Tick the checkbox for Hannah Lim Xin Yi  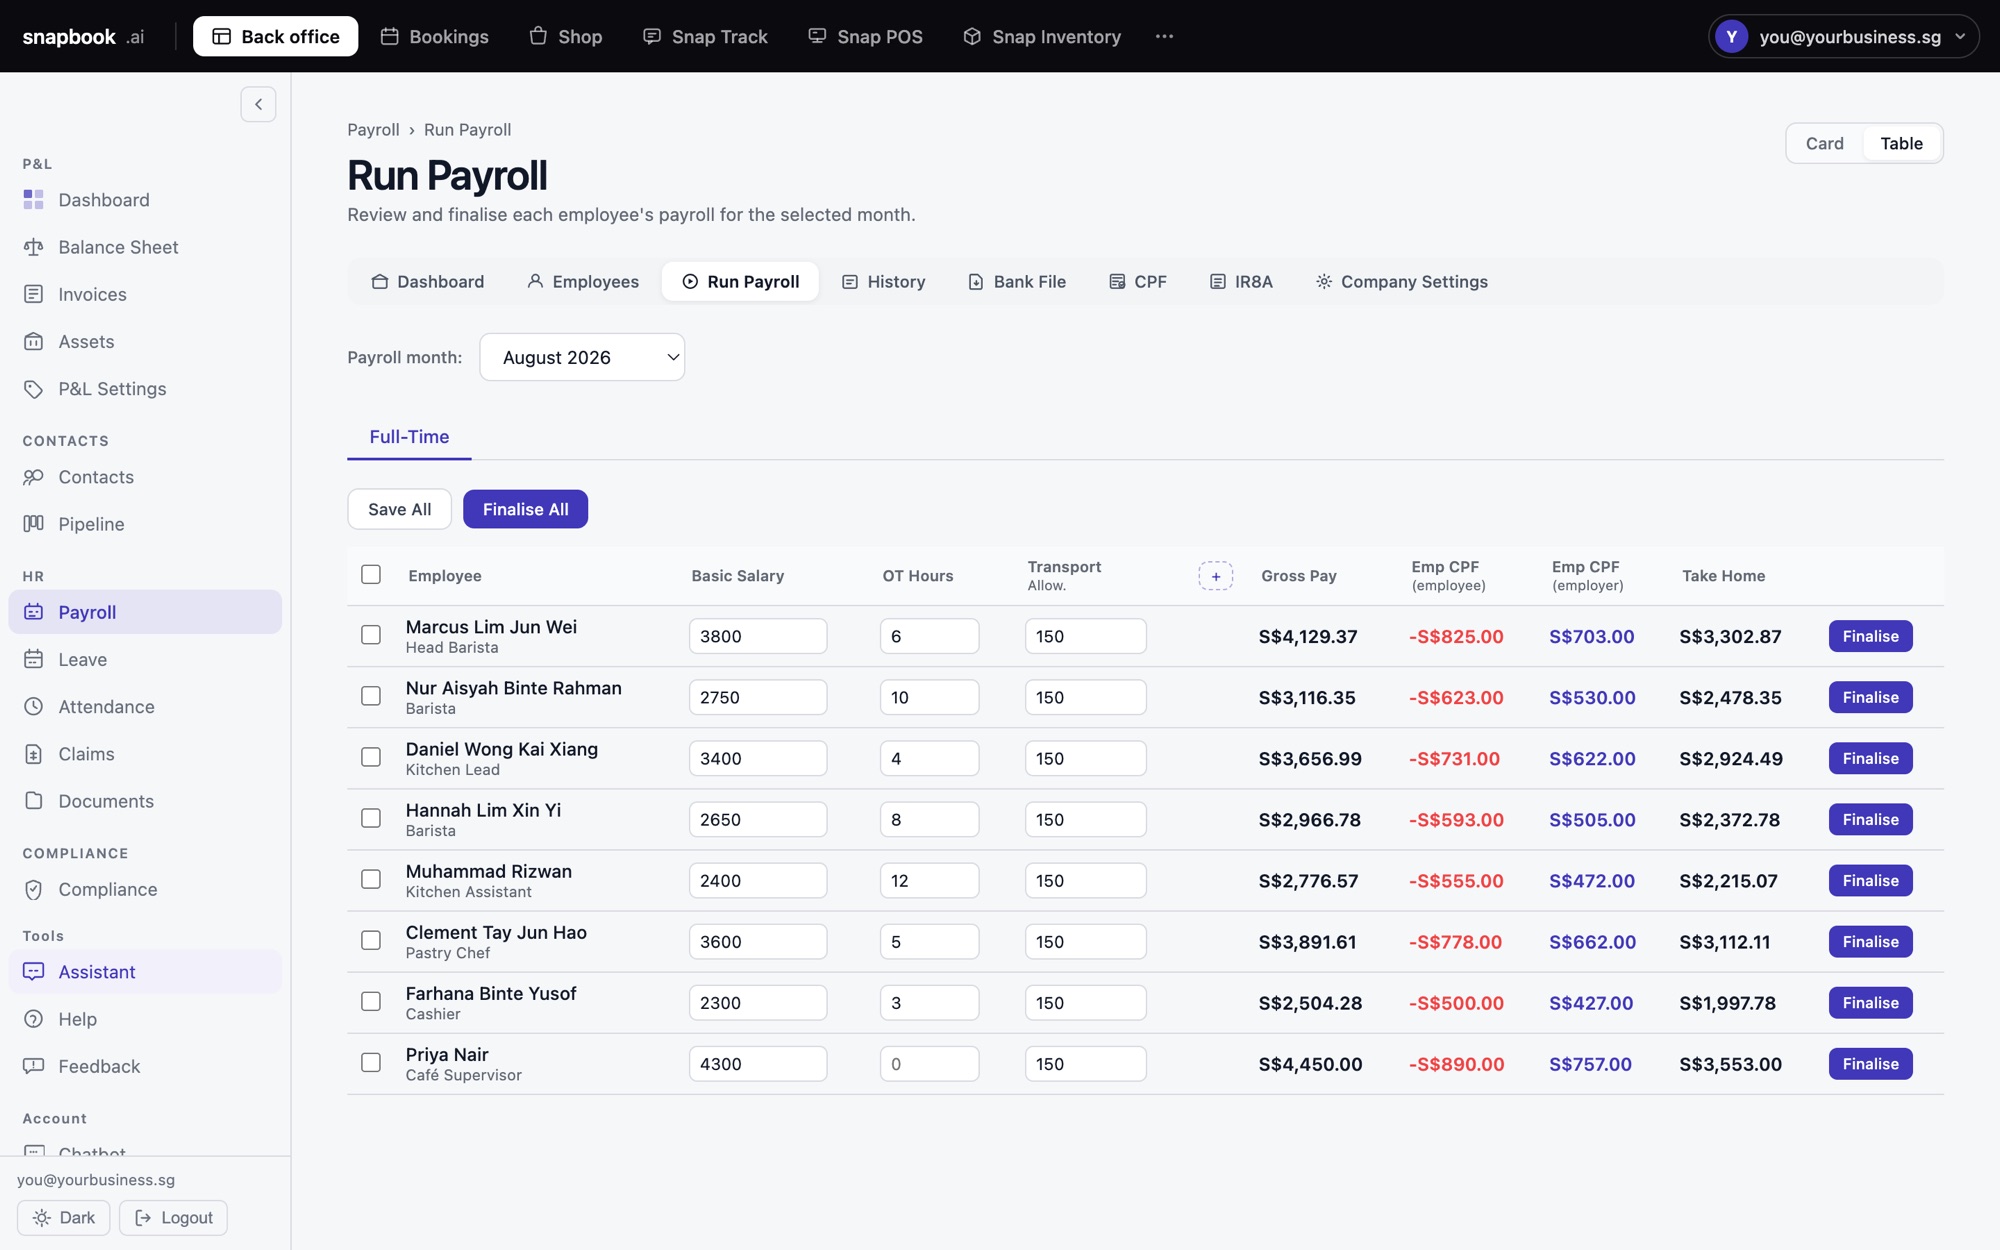pos(371,818)
